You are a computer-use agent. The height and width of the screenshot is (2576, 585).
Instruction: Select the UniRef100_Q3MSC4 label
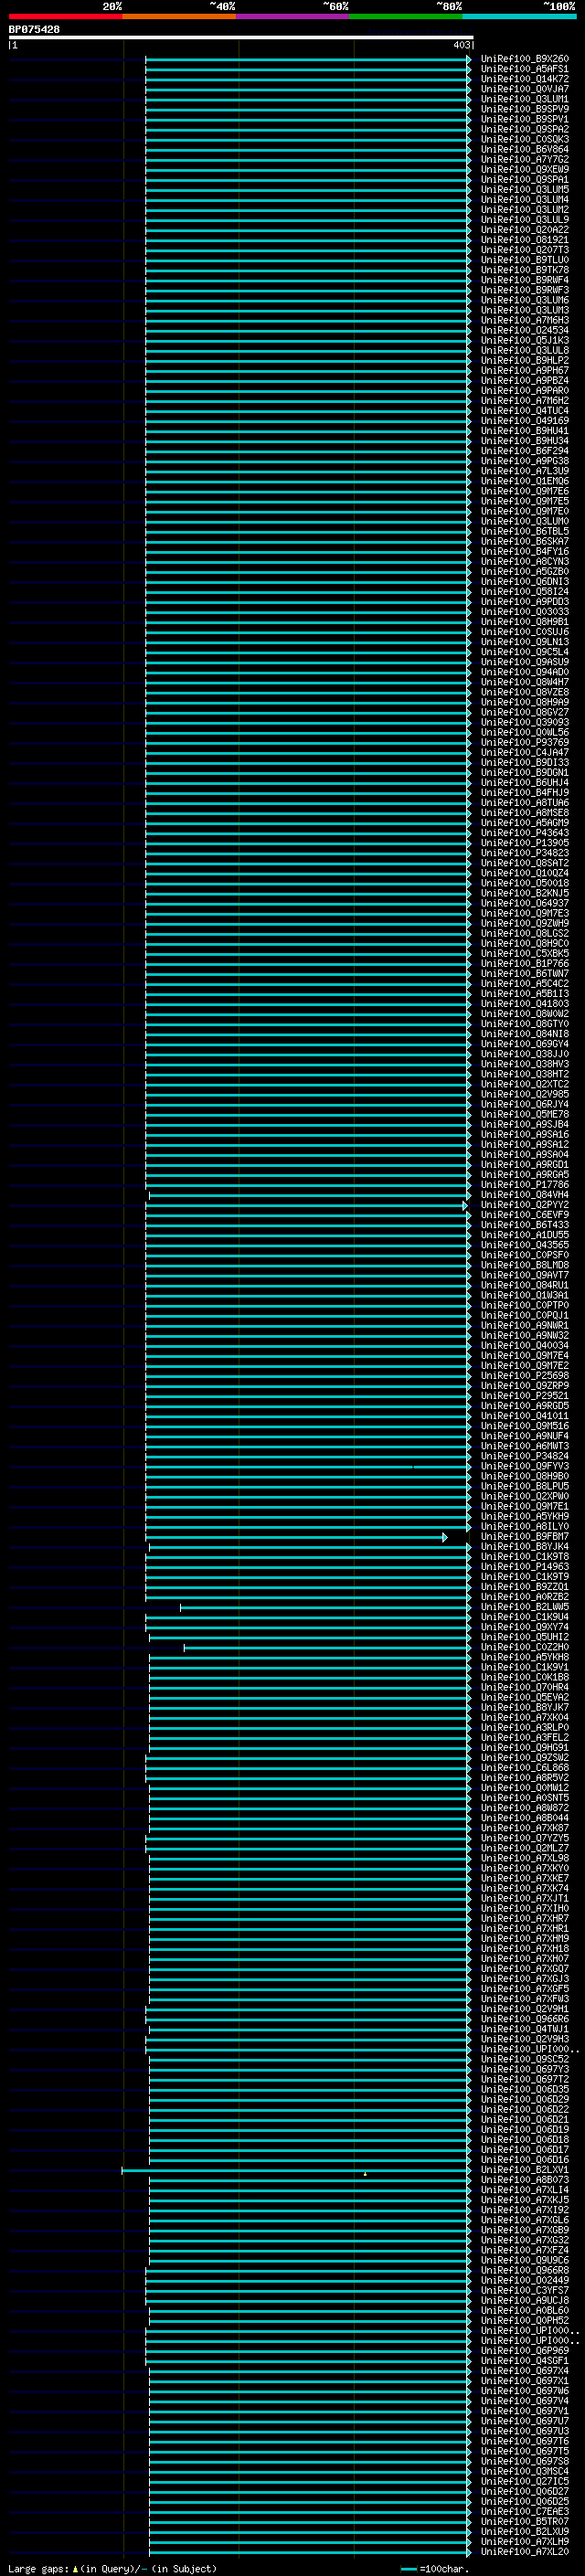(x=525, y=2471)
